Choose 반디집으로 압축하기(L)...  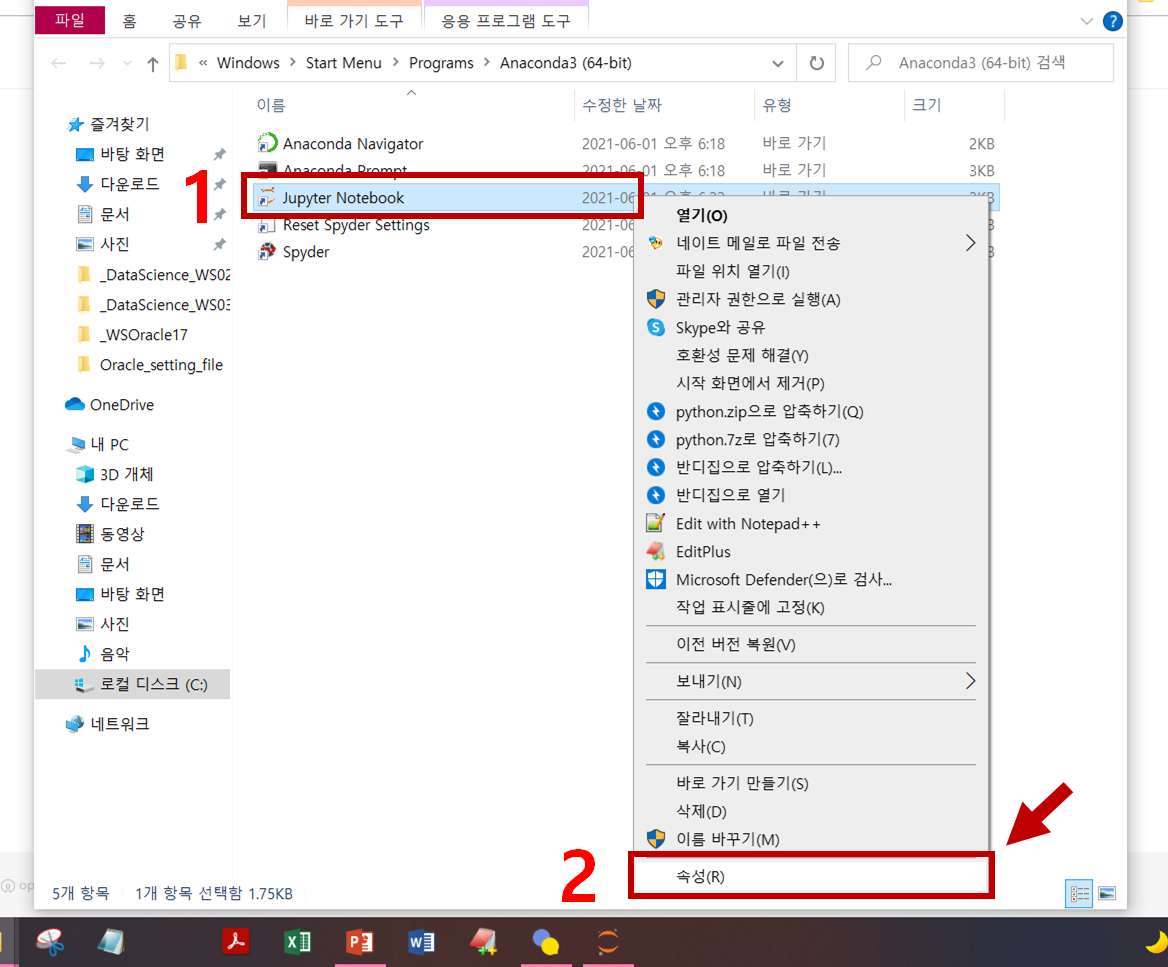(811, 467)
